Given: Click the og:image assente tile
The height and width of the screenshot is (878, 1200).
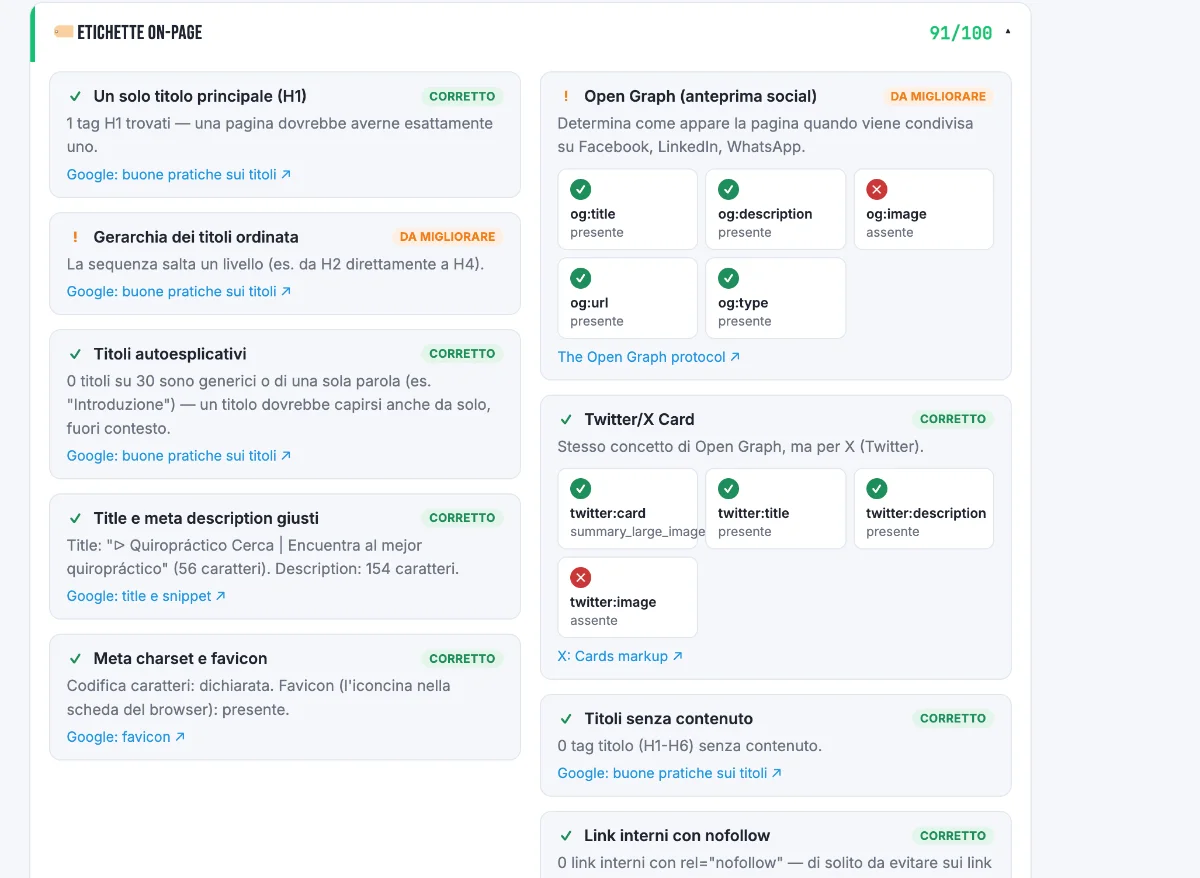Looking at the screenshot, I should [x=923, y=209].
